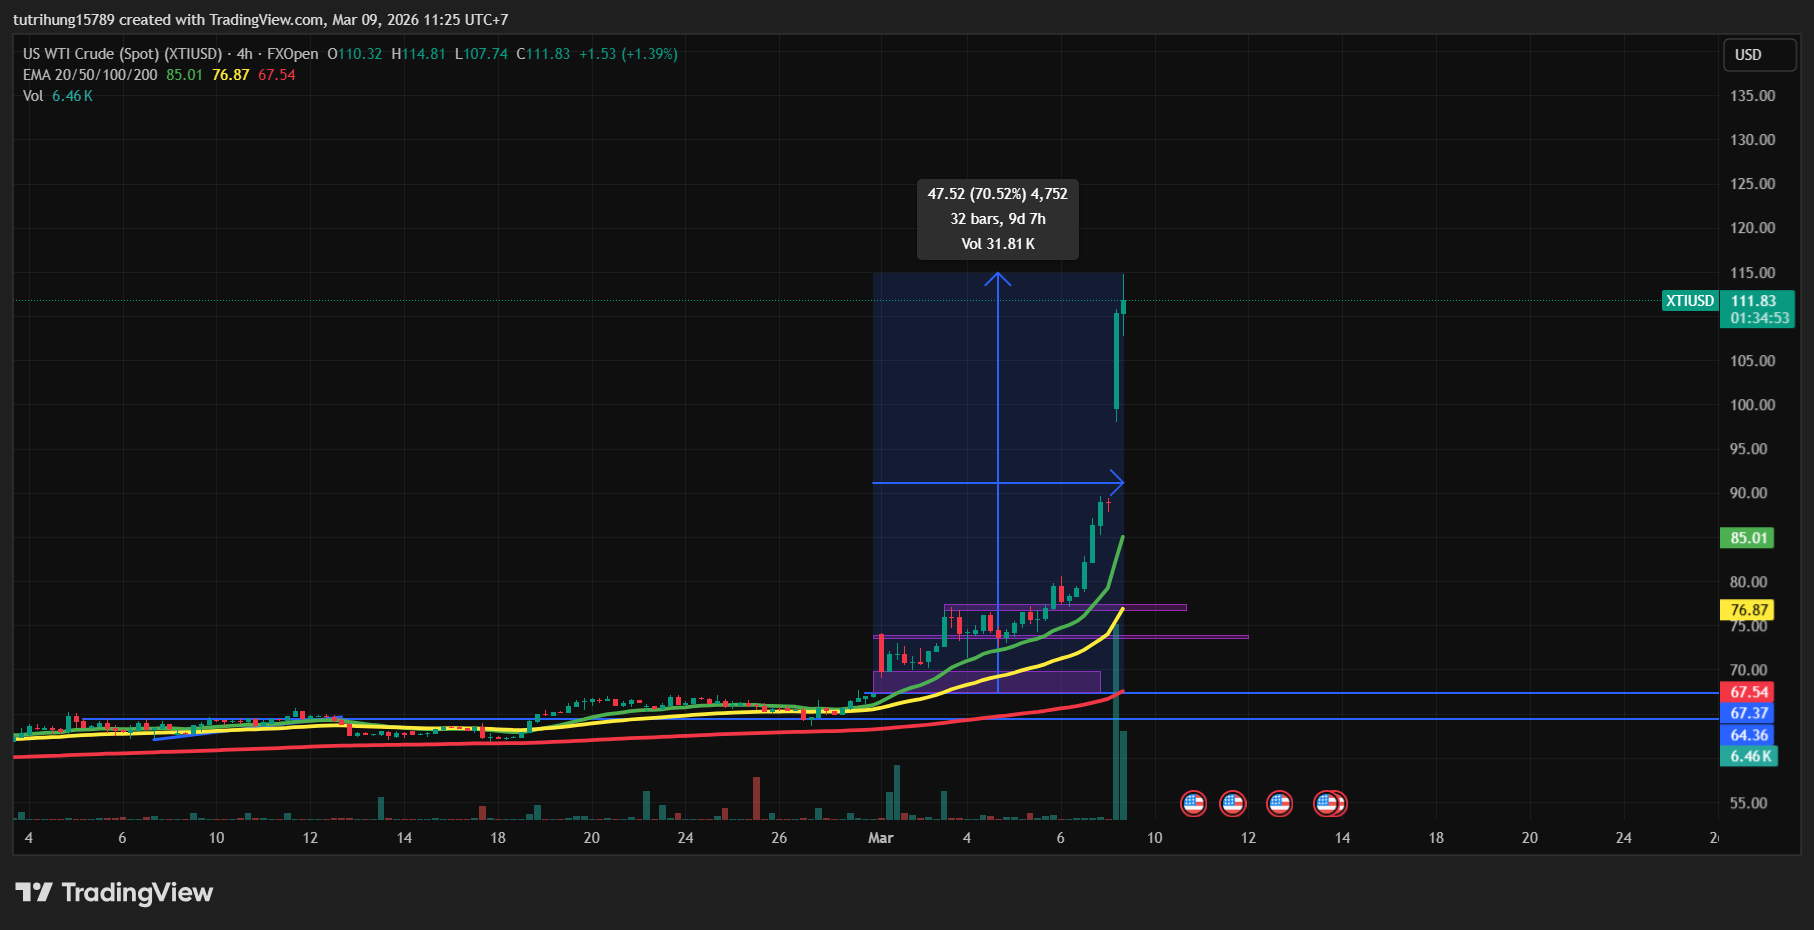Click the TradingView logo
The width and height of the screenshot is (1814, 930).
click(114, 892)
